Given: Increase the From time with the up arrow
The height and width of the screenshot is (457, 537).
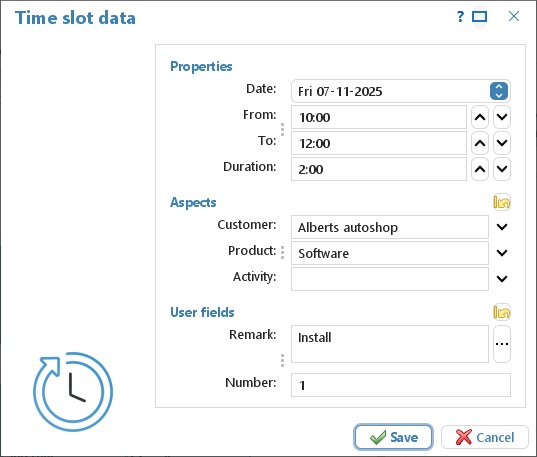Looking at the screenshot, I should point(480,117).
